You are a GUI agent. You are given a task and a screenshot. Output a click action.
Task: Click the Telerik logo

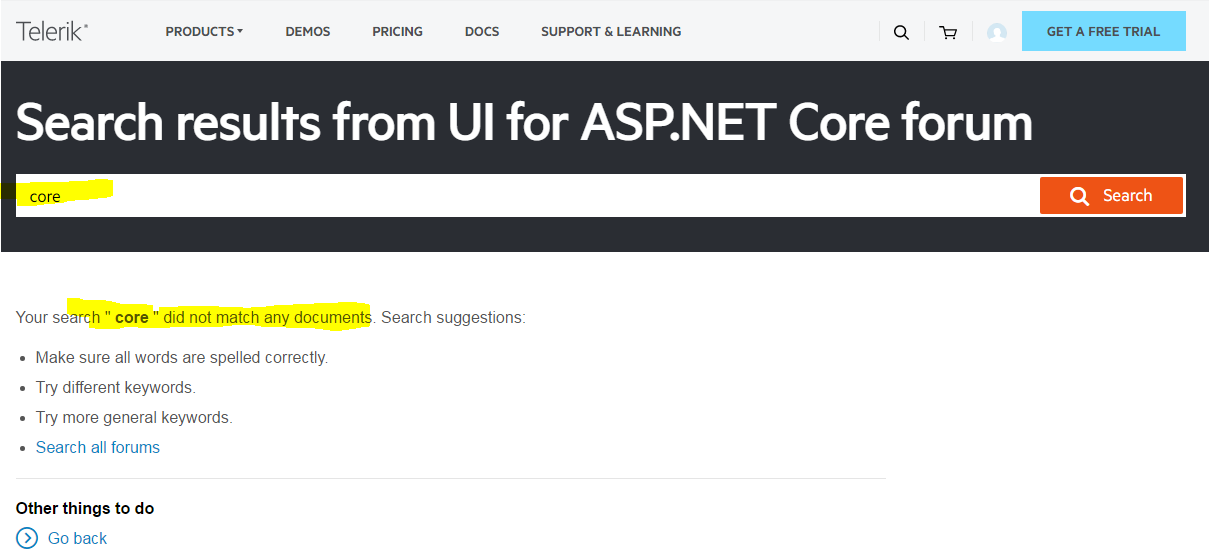pos(52,31)
